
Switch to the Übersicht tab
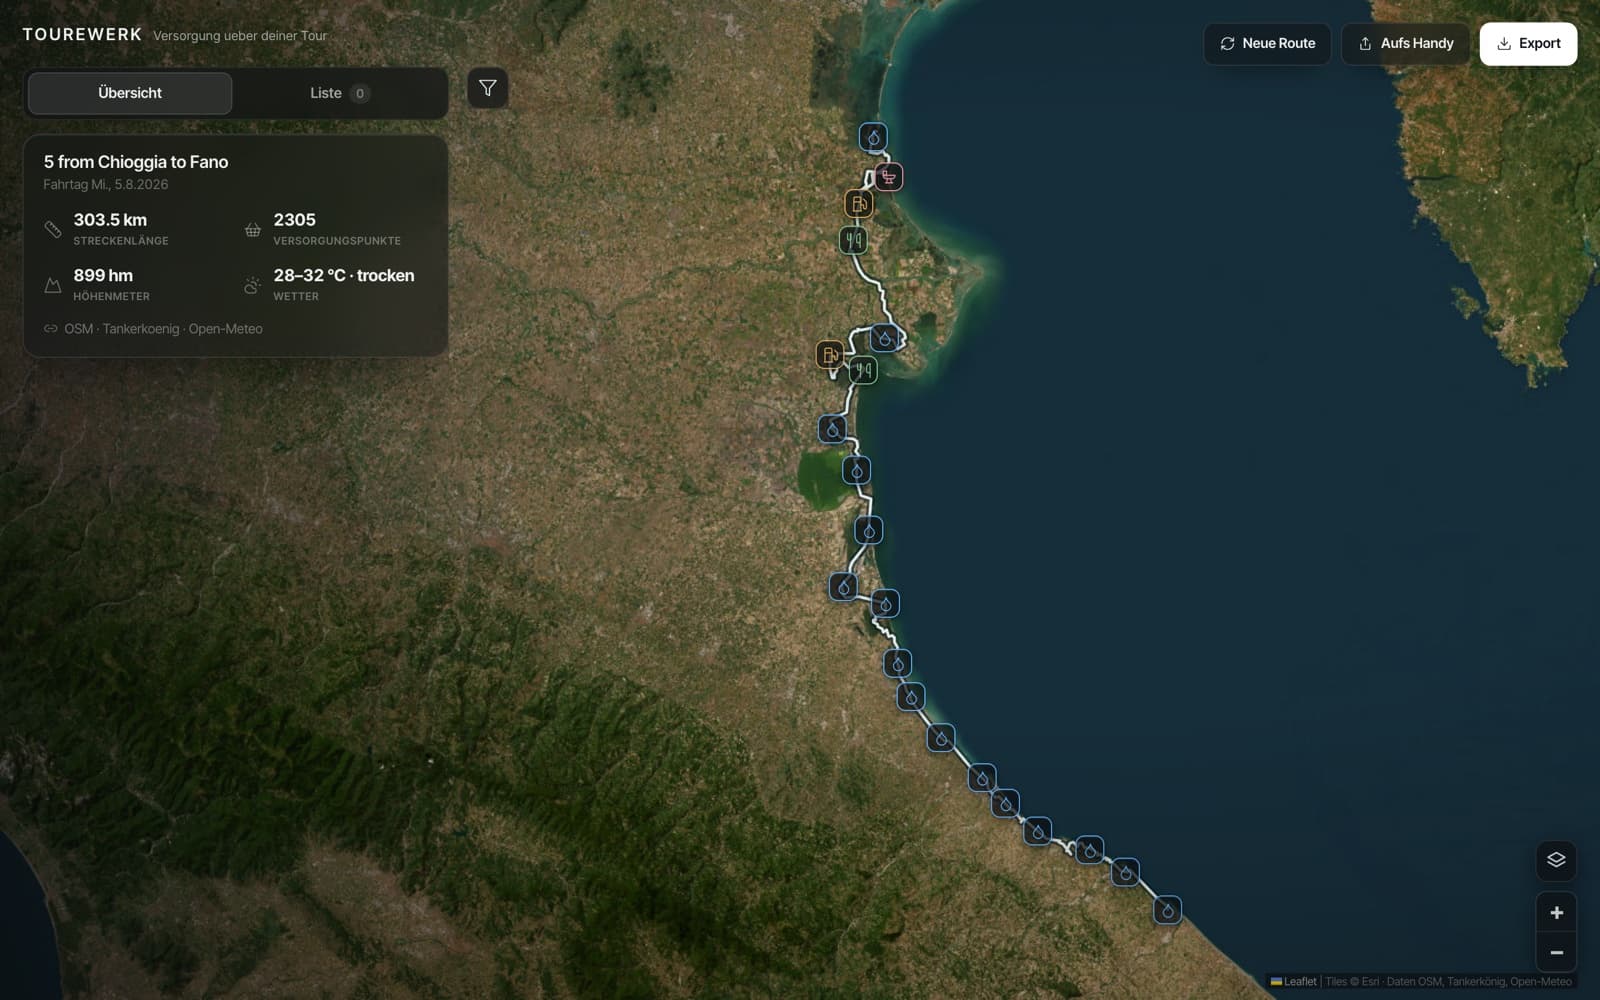tap(130, 93)
